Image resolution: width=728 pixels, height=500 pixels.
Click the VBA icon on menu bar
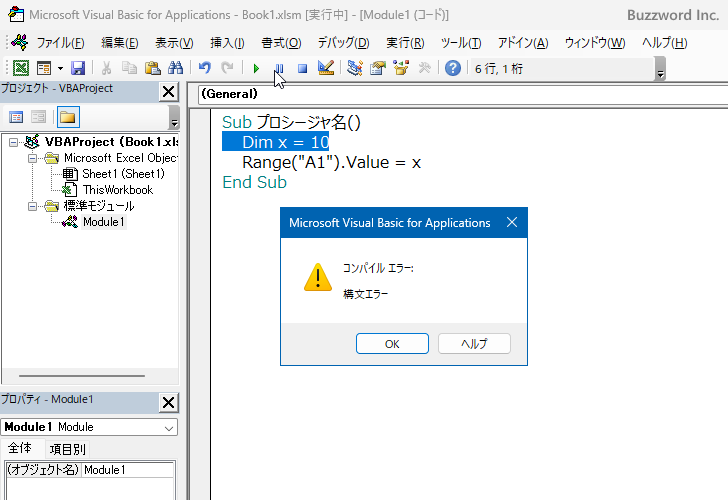tap(20, 42)
